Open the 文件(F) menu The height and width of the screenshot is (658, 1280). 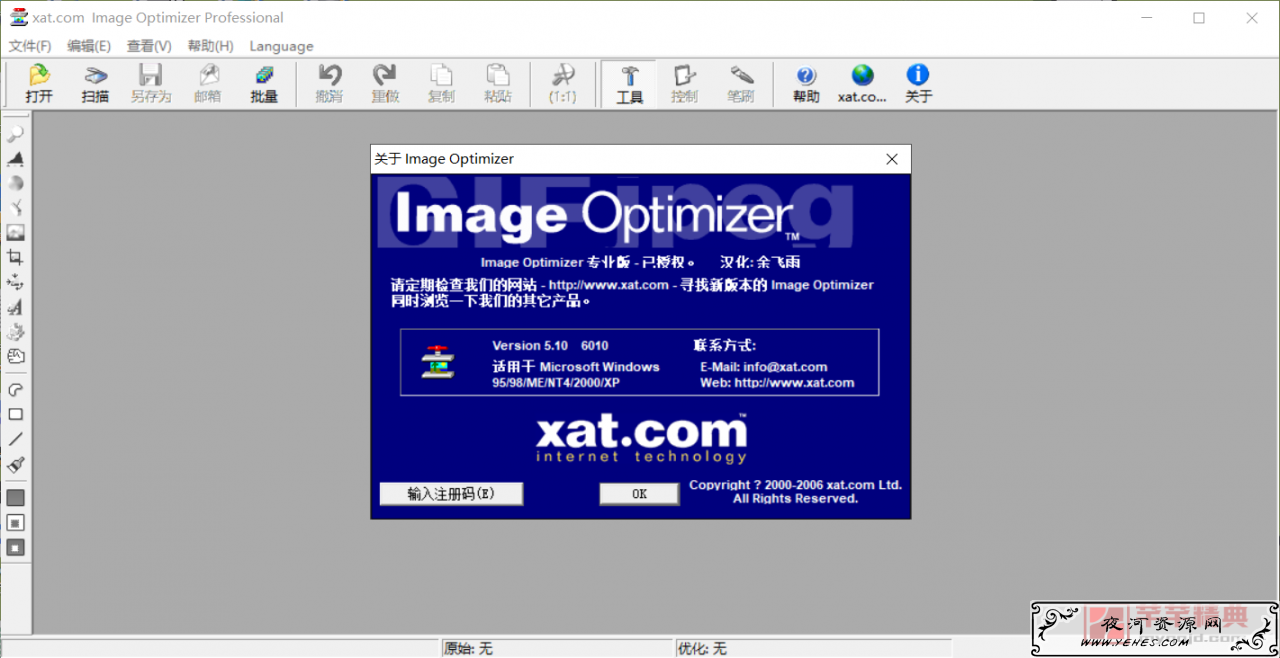pos(30,46)
